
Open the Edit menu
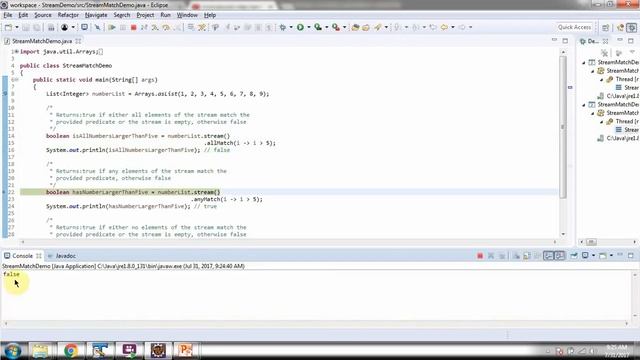(23, 15)
